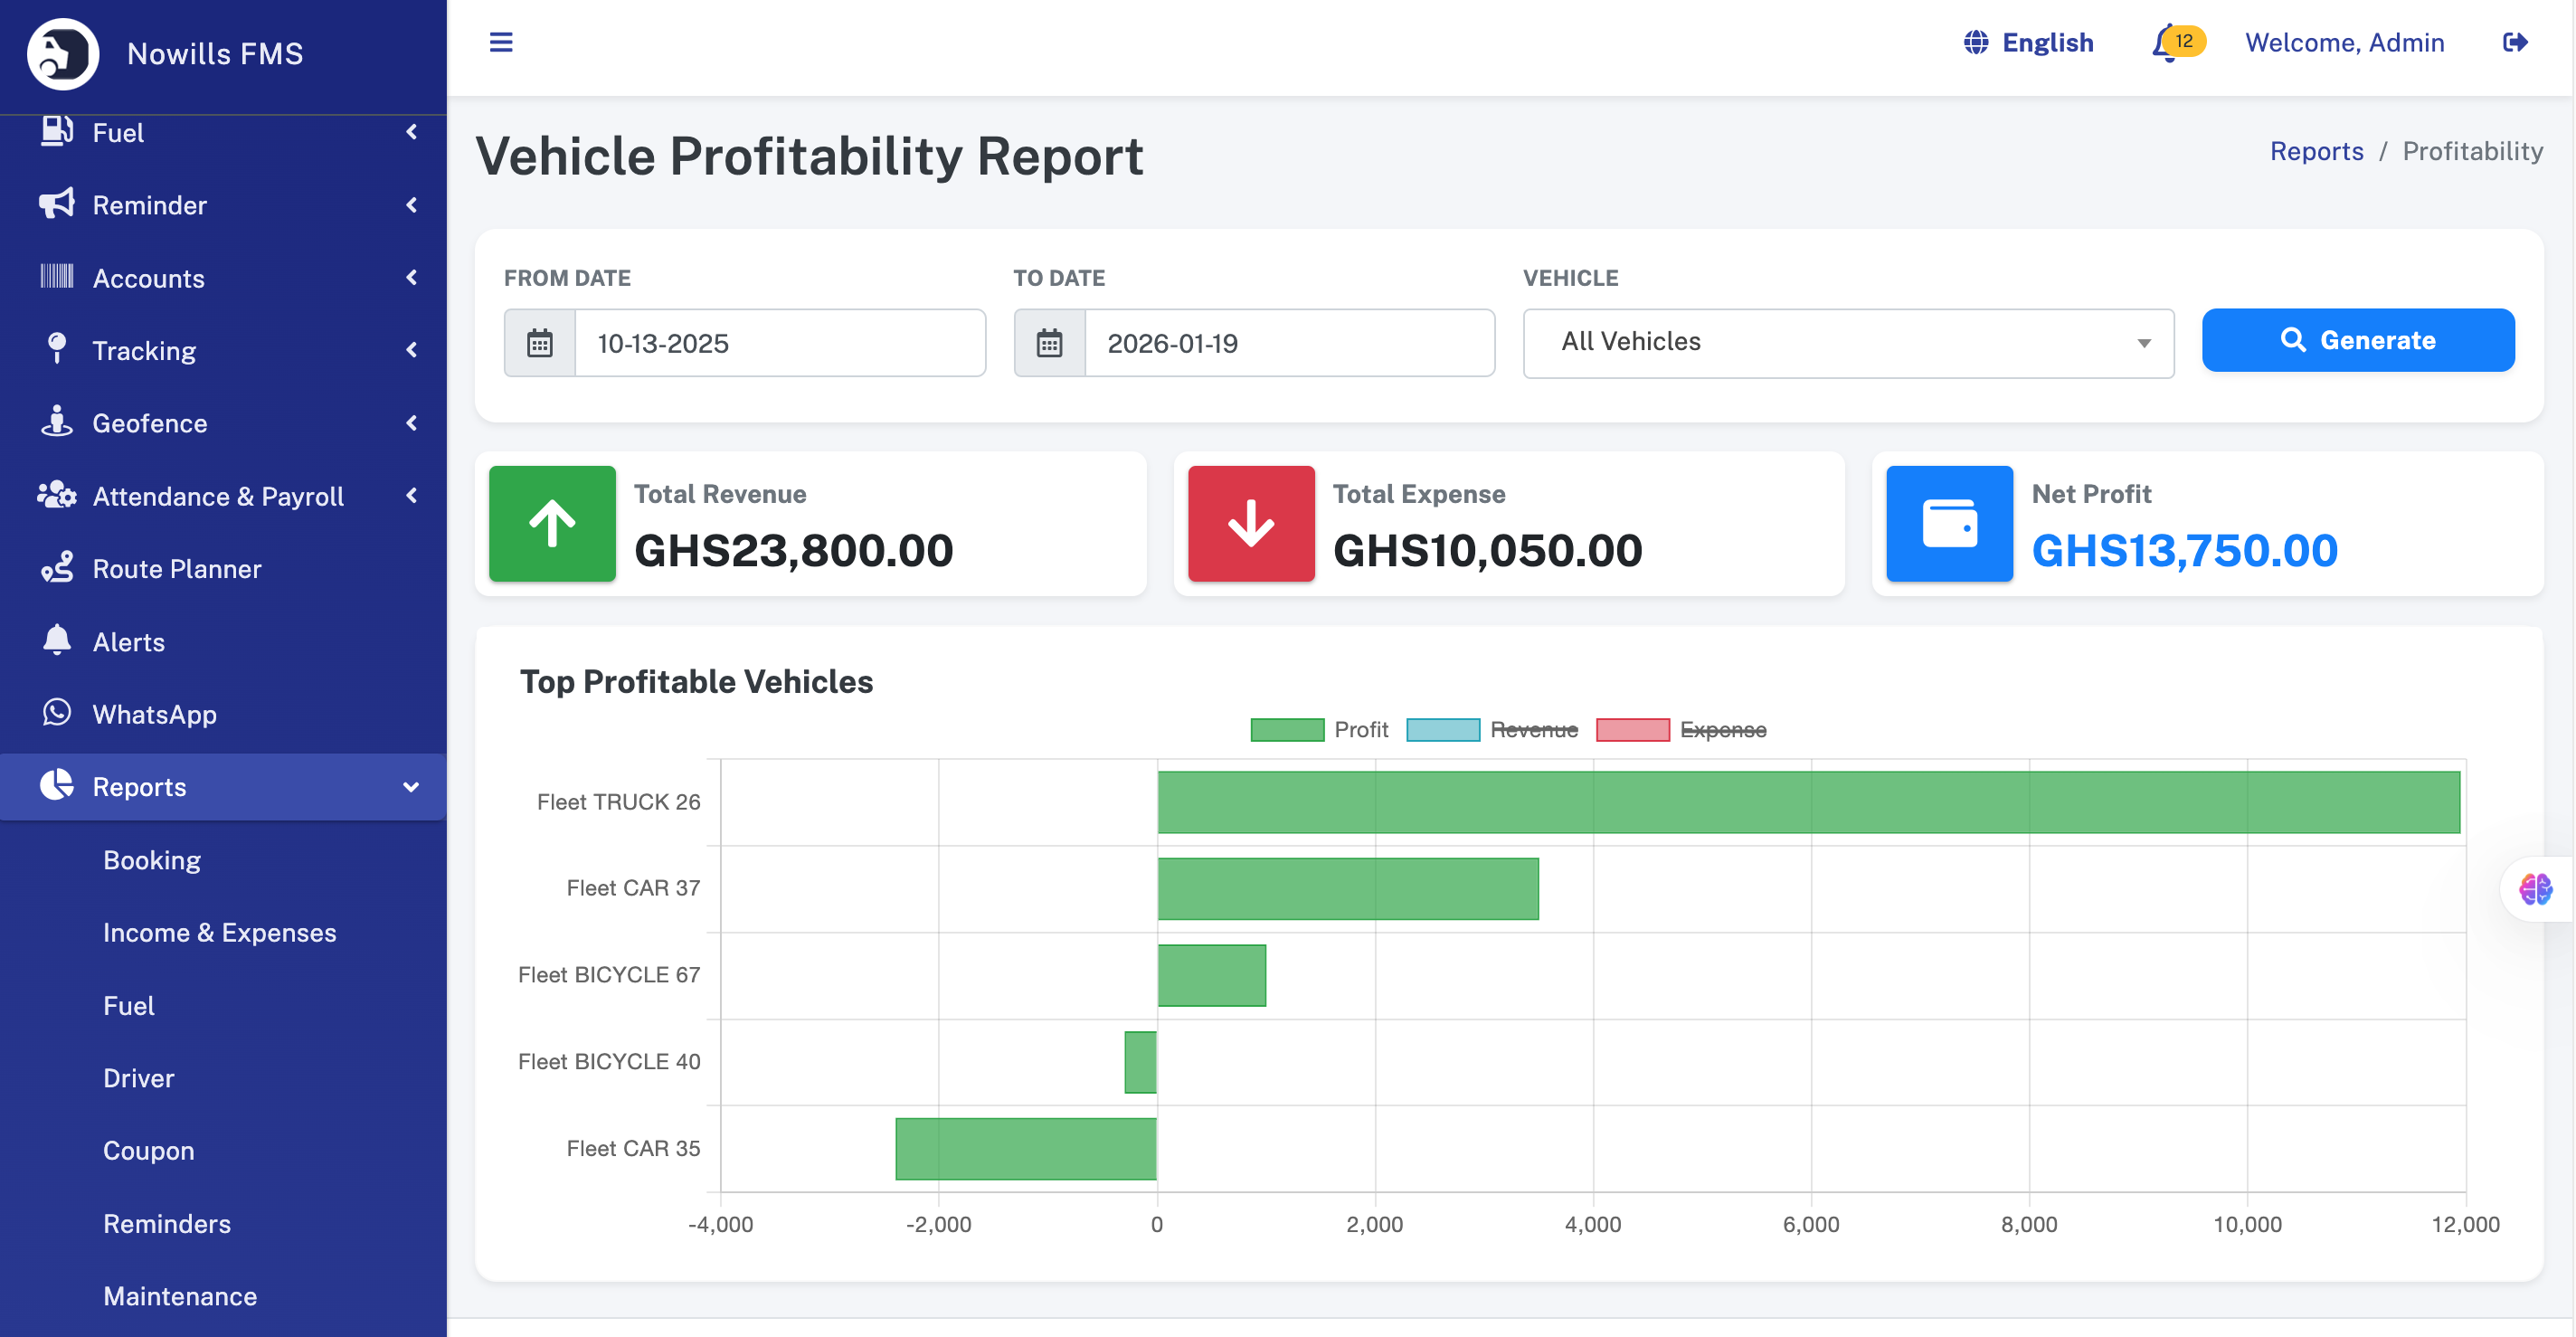The image size is (2576, 1337).
Task: Click the hamburger sidebar toggle icon
Action: [x=500, y=42]
